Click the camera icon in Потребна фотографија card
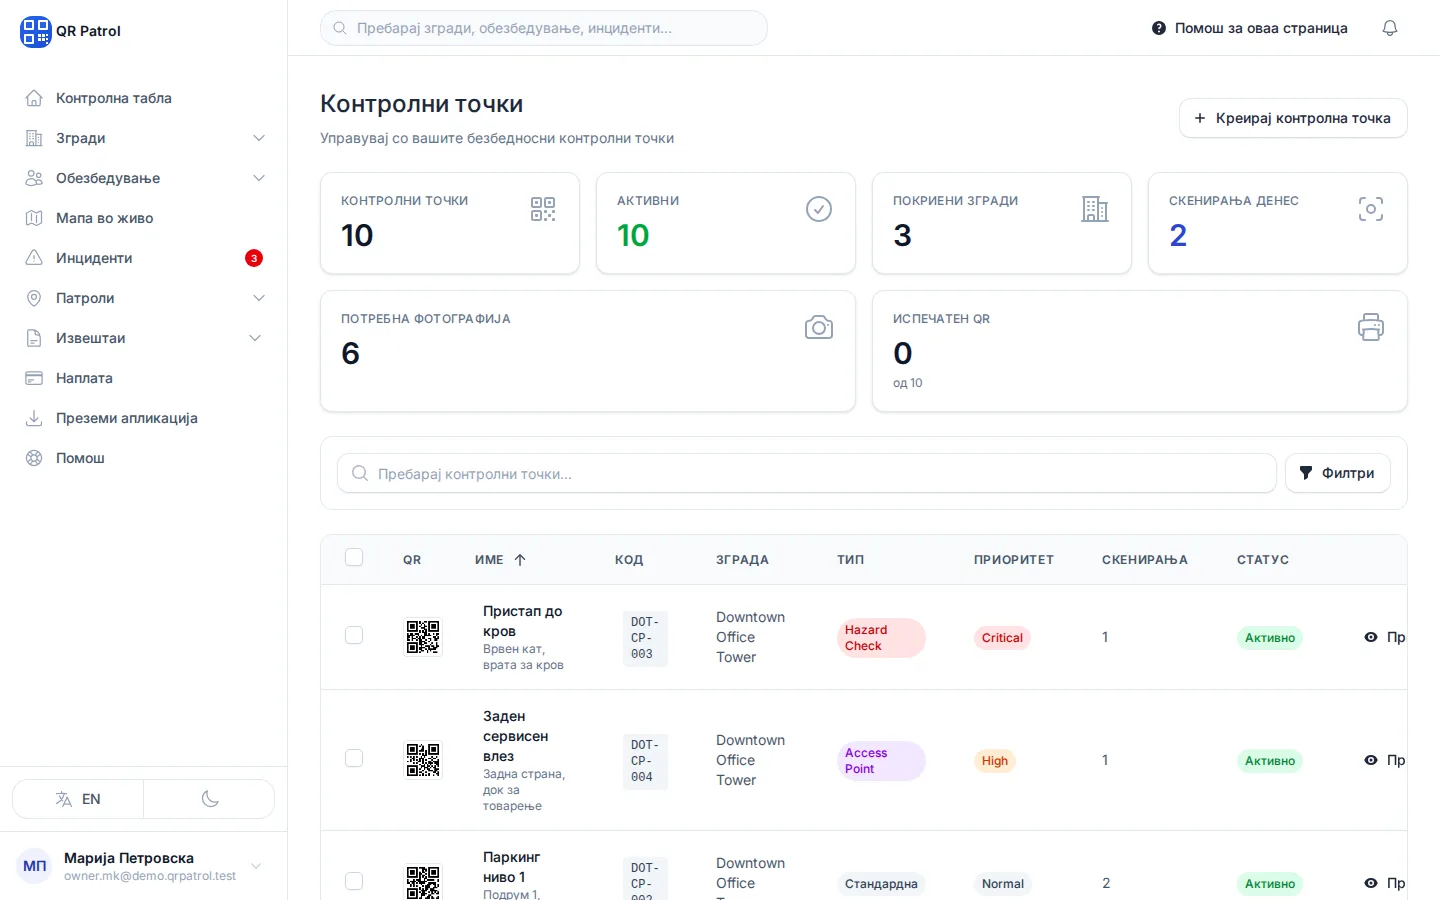Viewport: 1440px width, 900px height. (x=819, y=327)
